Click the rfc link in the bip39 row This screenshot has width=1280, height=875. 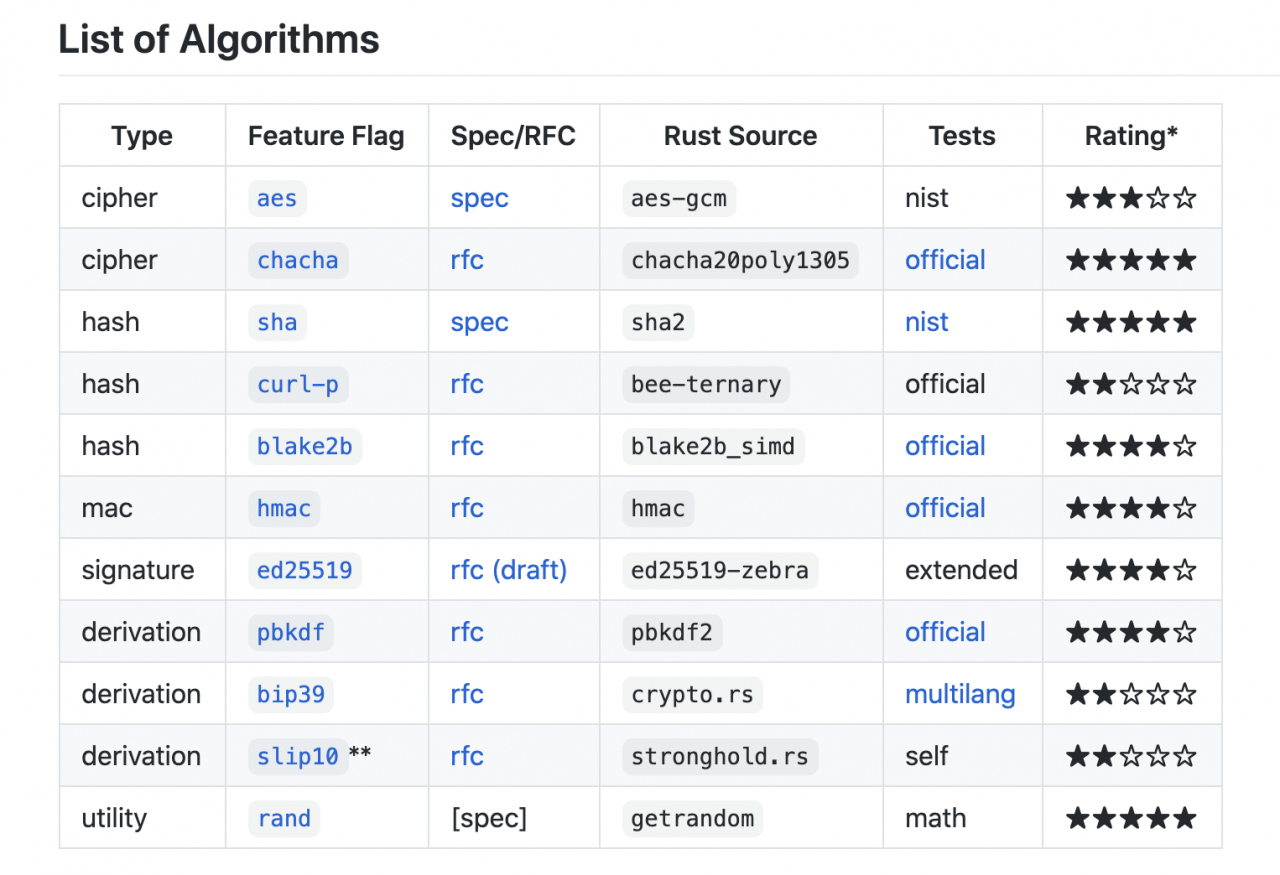(x=467, y=694)
